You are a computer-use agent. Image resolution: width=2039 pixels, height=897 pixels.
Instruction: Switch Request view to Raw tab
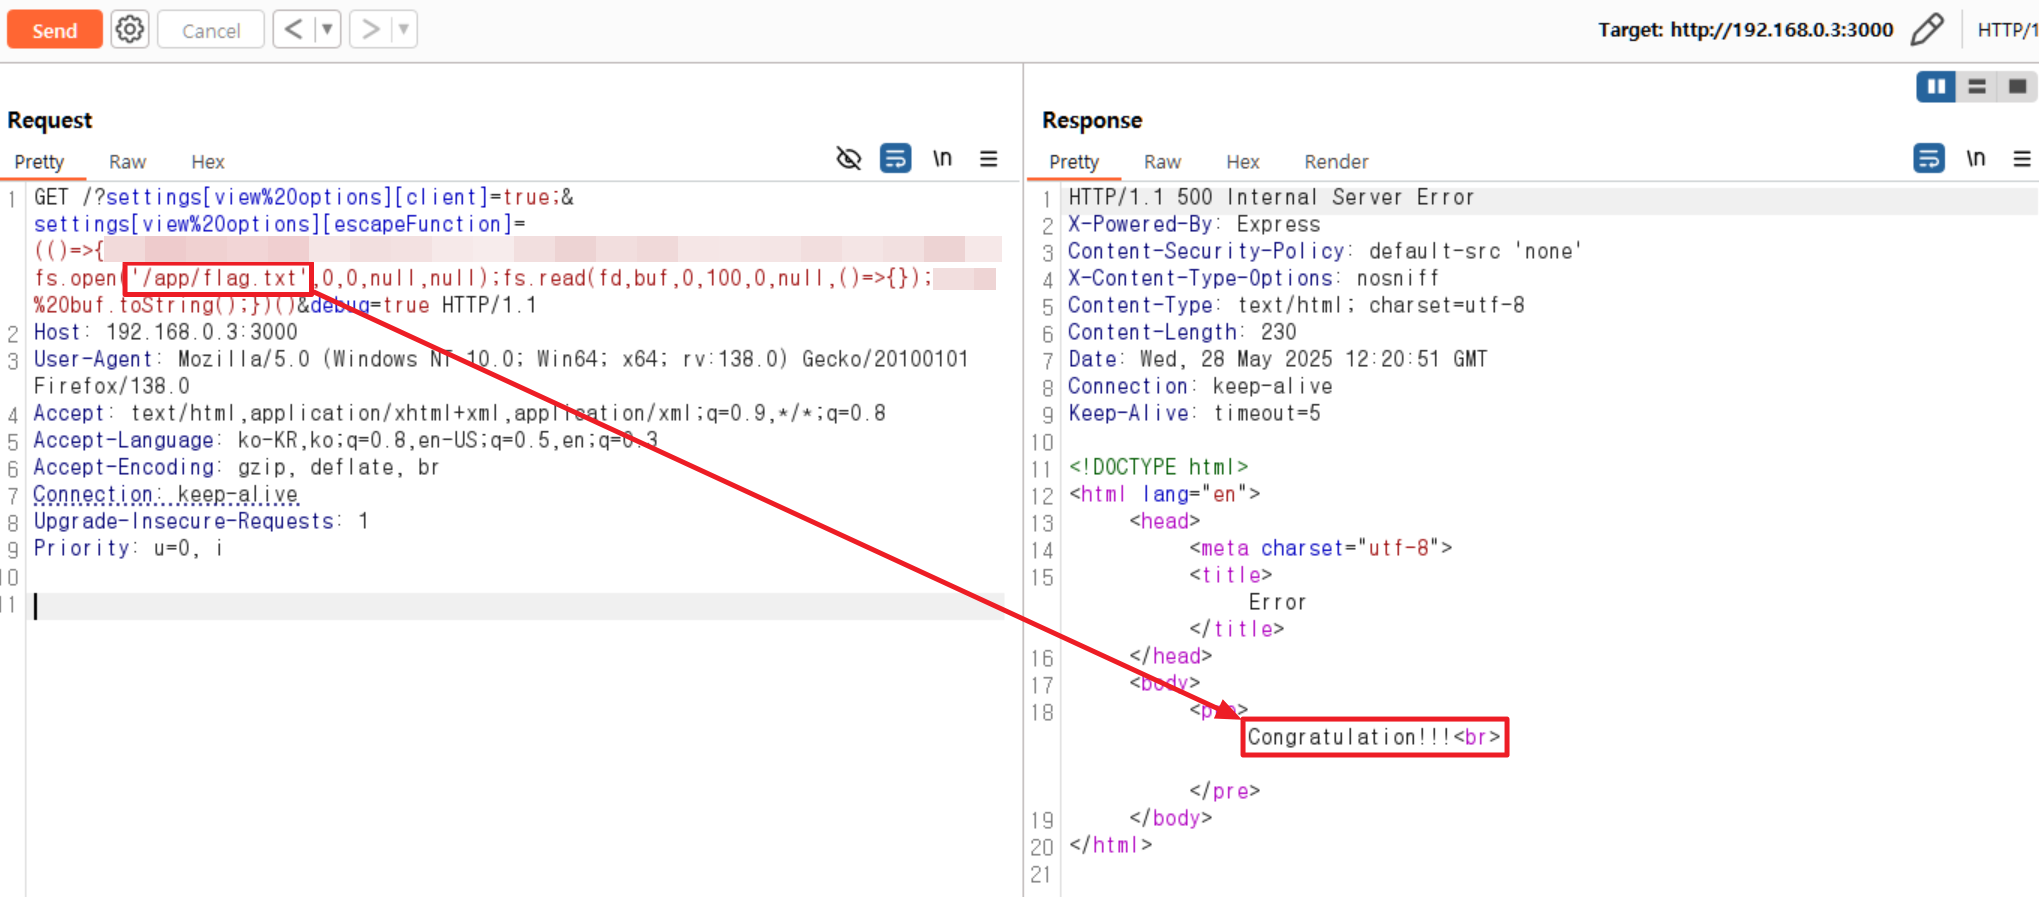127,162
